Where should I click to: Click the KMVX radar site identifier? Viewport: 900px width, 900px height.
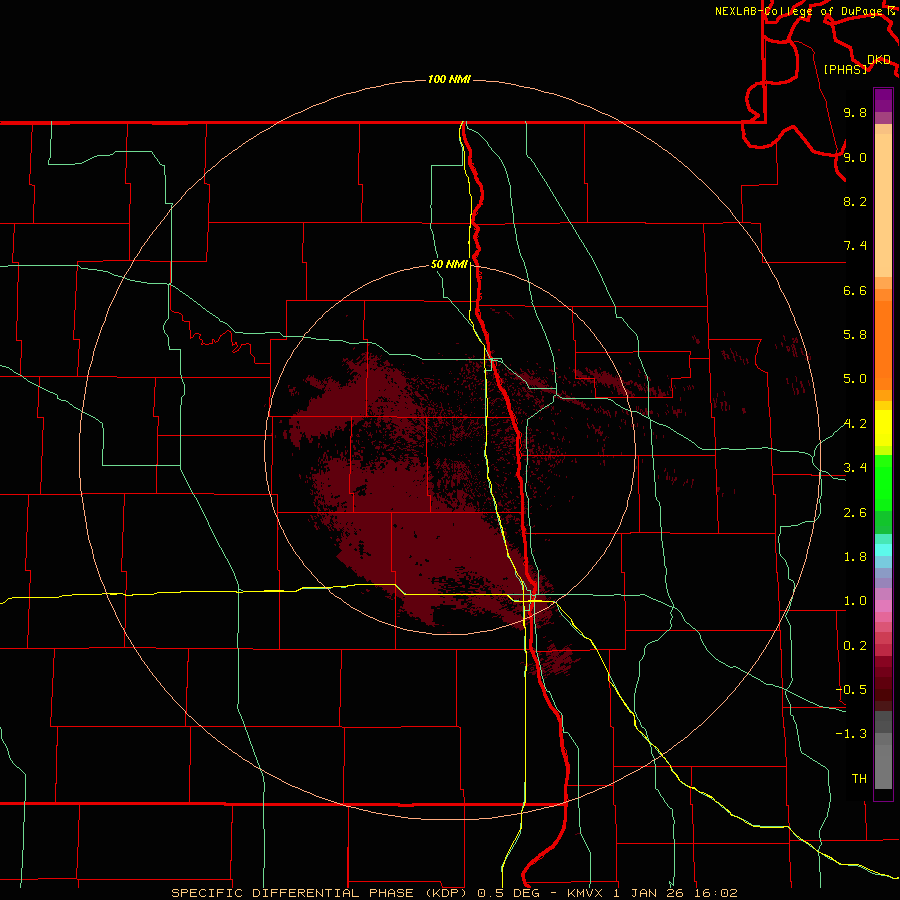point(585,893)
